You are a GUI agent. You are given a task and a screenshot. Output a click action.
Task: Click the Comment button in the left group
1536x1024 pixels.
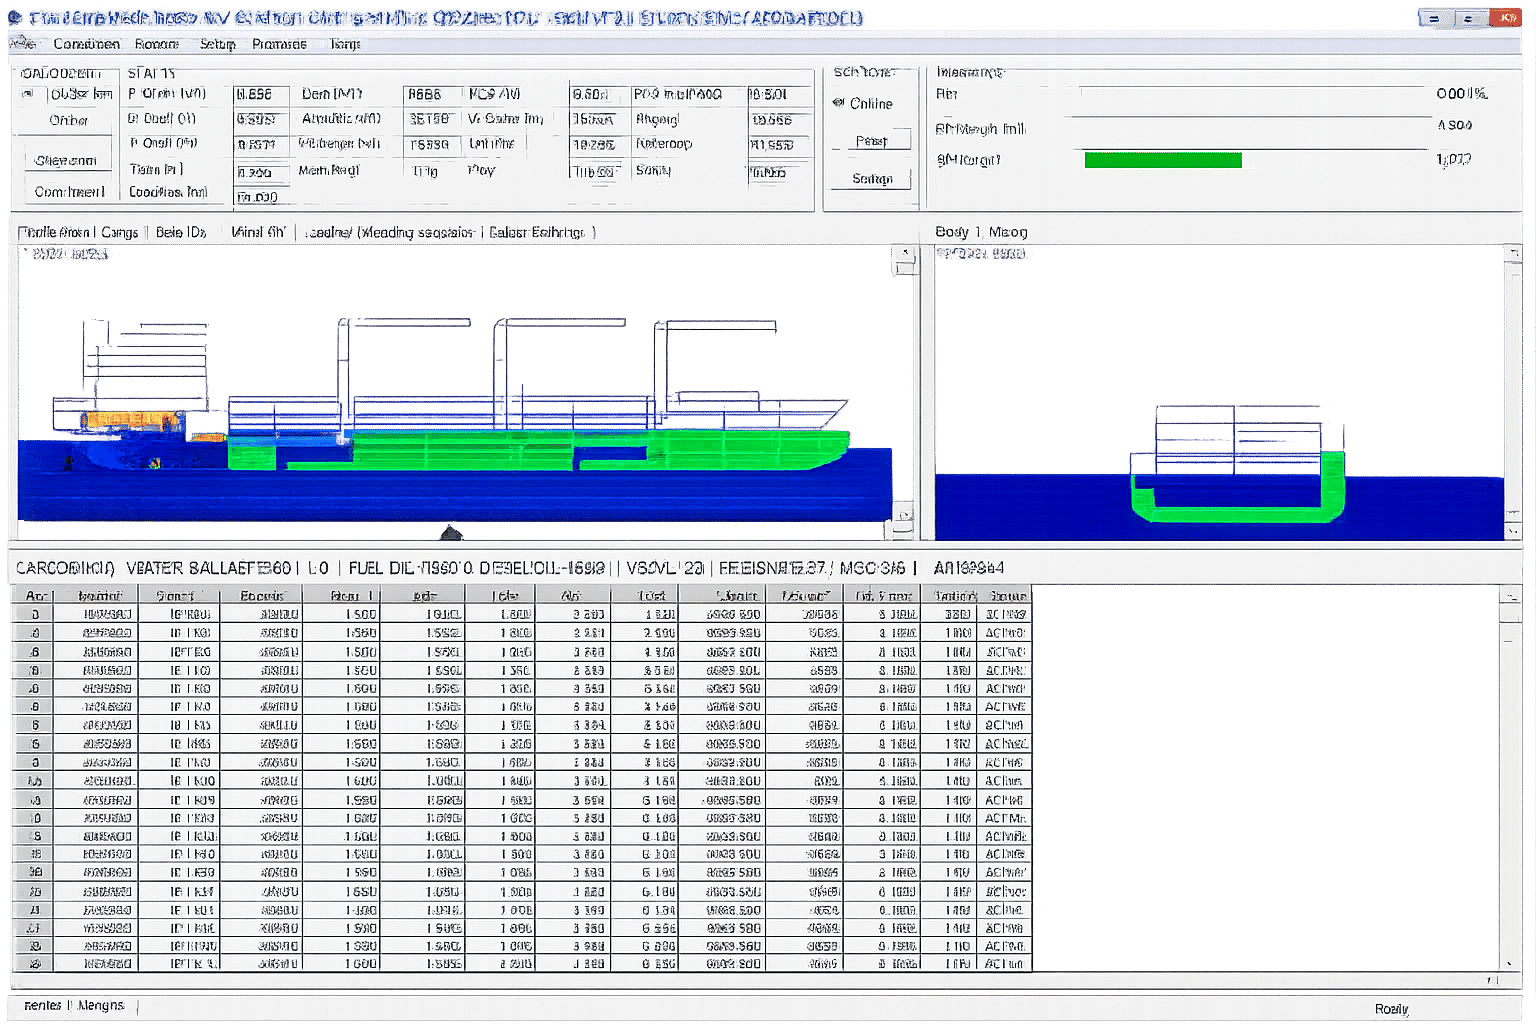69,191
